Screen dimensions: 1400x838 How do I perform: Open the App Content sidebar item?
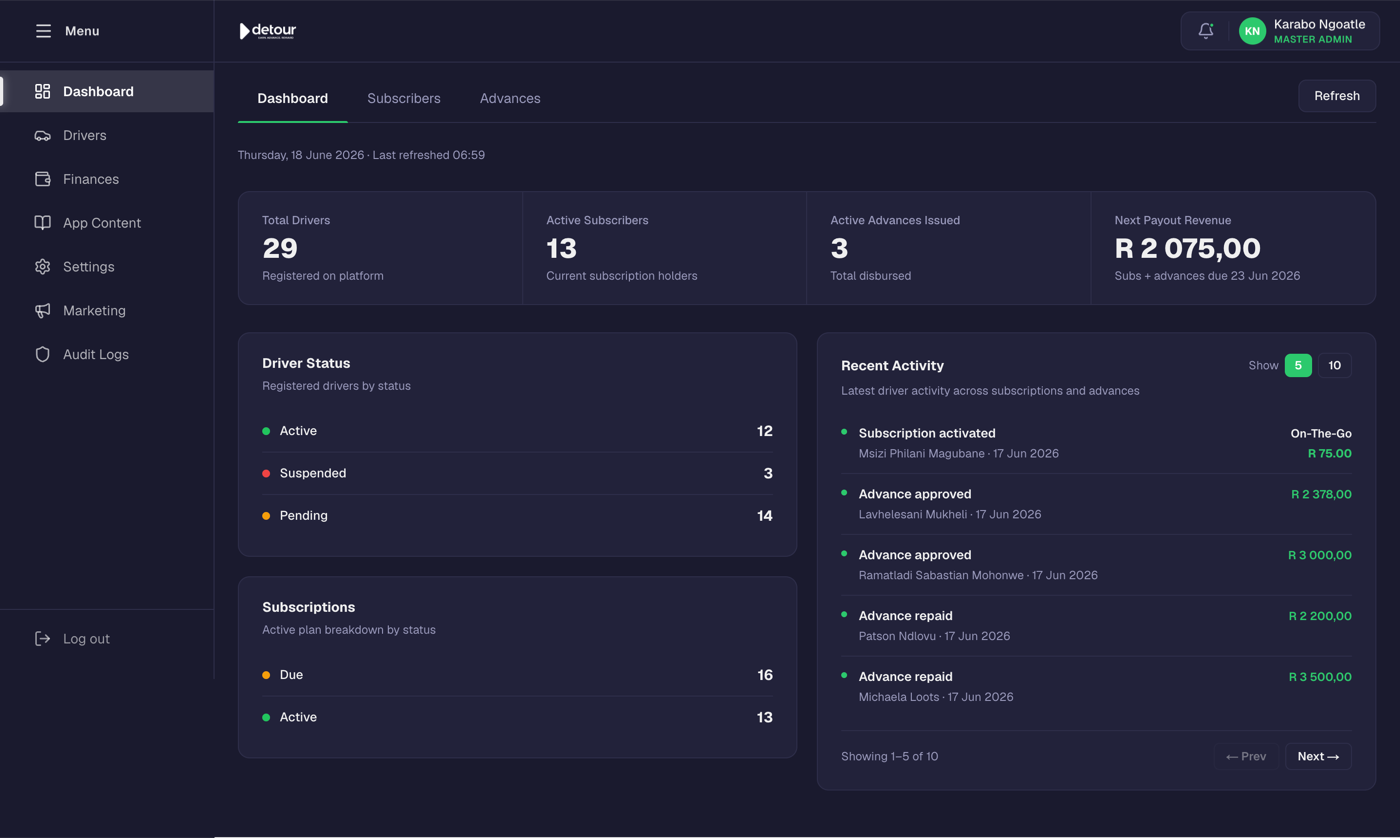[107, 223]
